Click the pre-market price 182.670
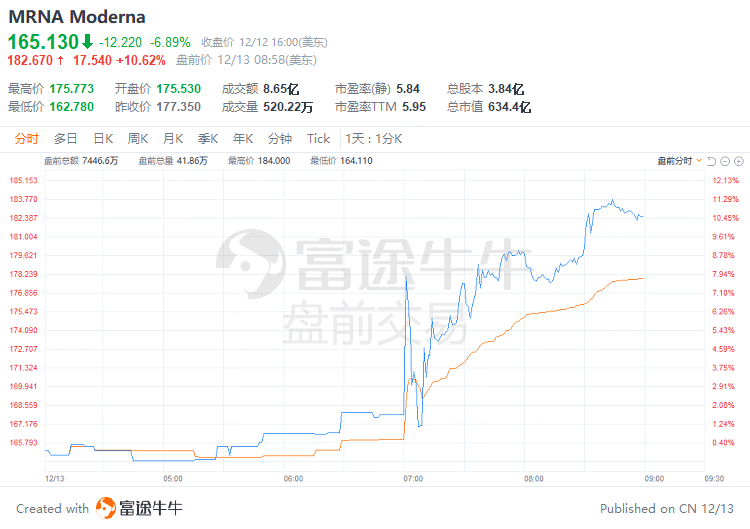 (30, 60)
